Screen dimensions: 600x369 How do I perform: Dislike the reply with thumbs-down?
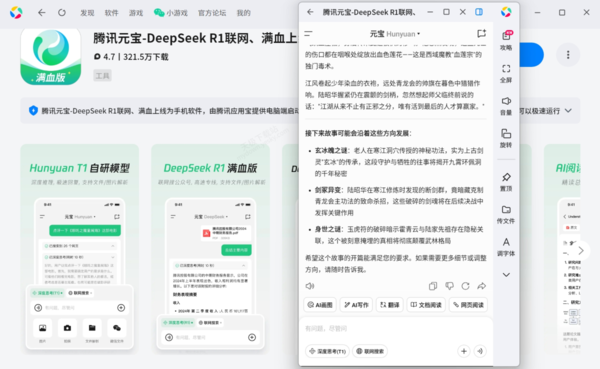point(449,286)
